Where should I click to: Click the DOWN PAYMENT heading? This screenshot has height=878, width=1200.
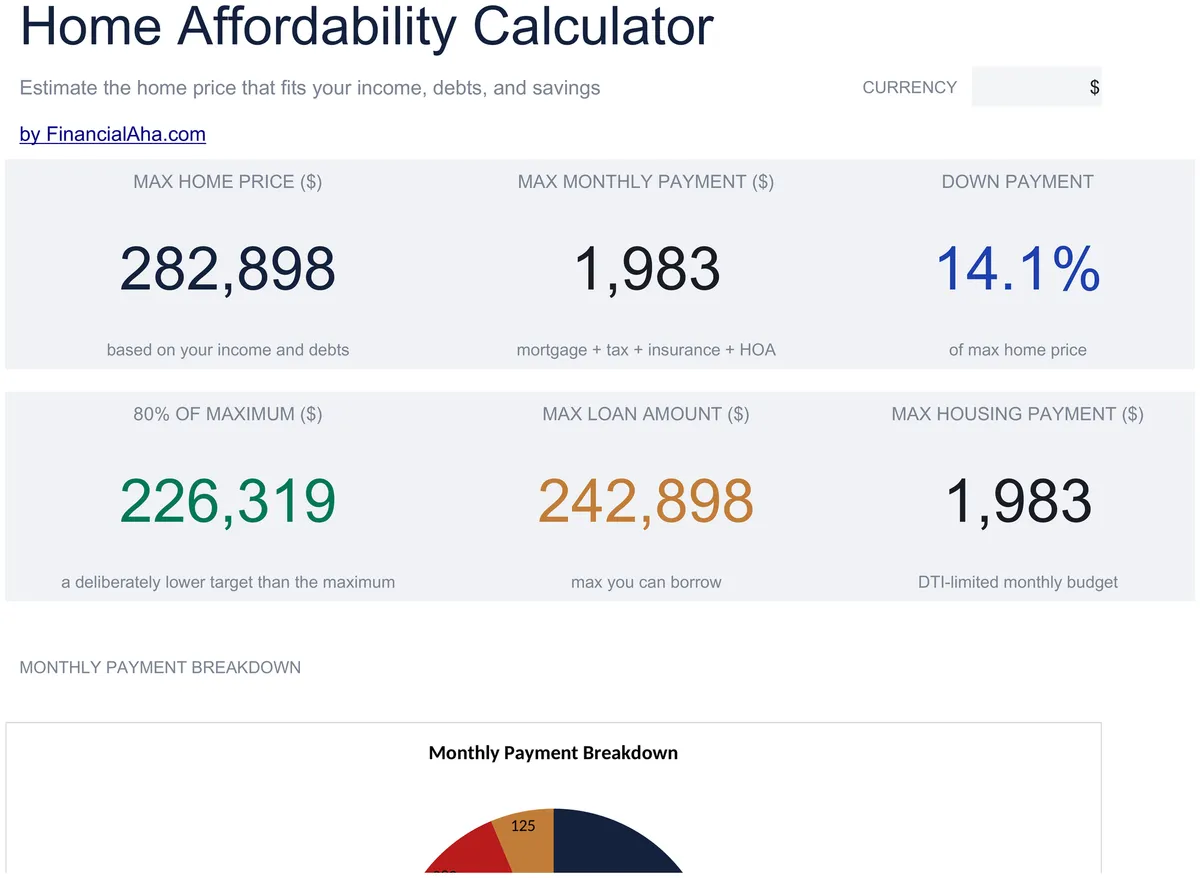pos(1018,182)
